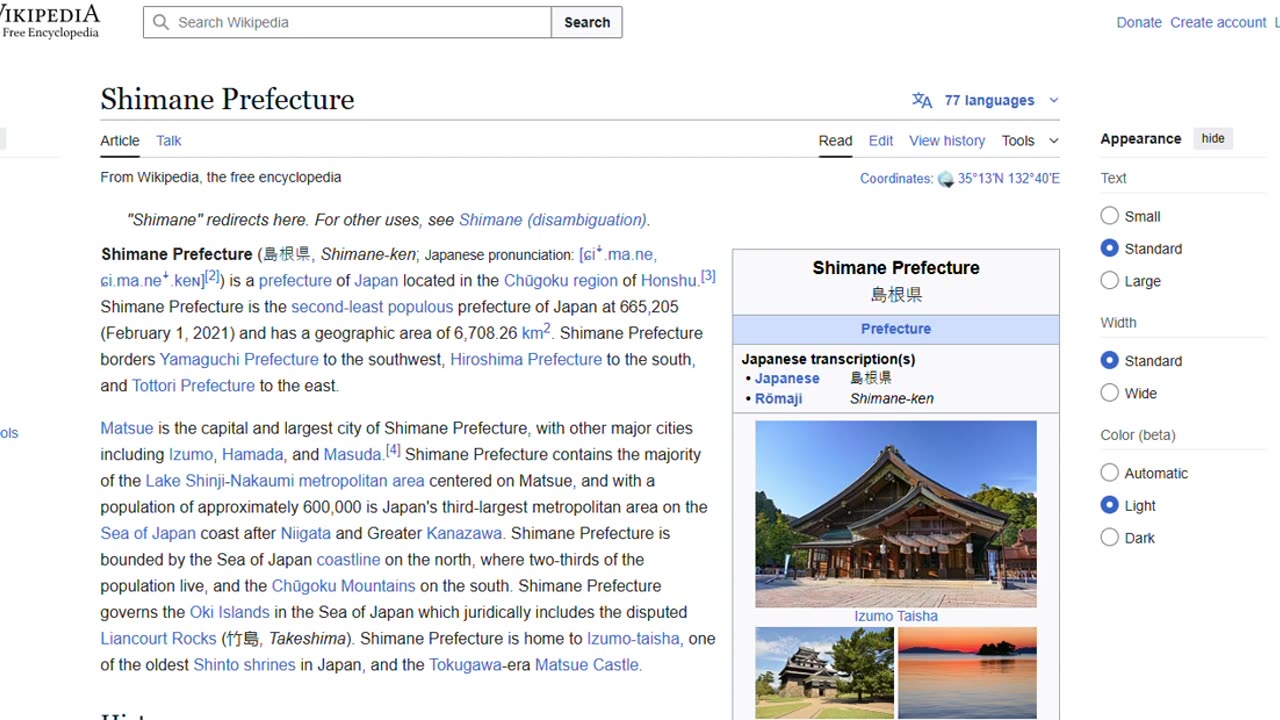Select Light color mode

[1109, 505]
